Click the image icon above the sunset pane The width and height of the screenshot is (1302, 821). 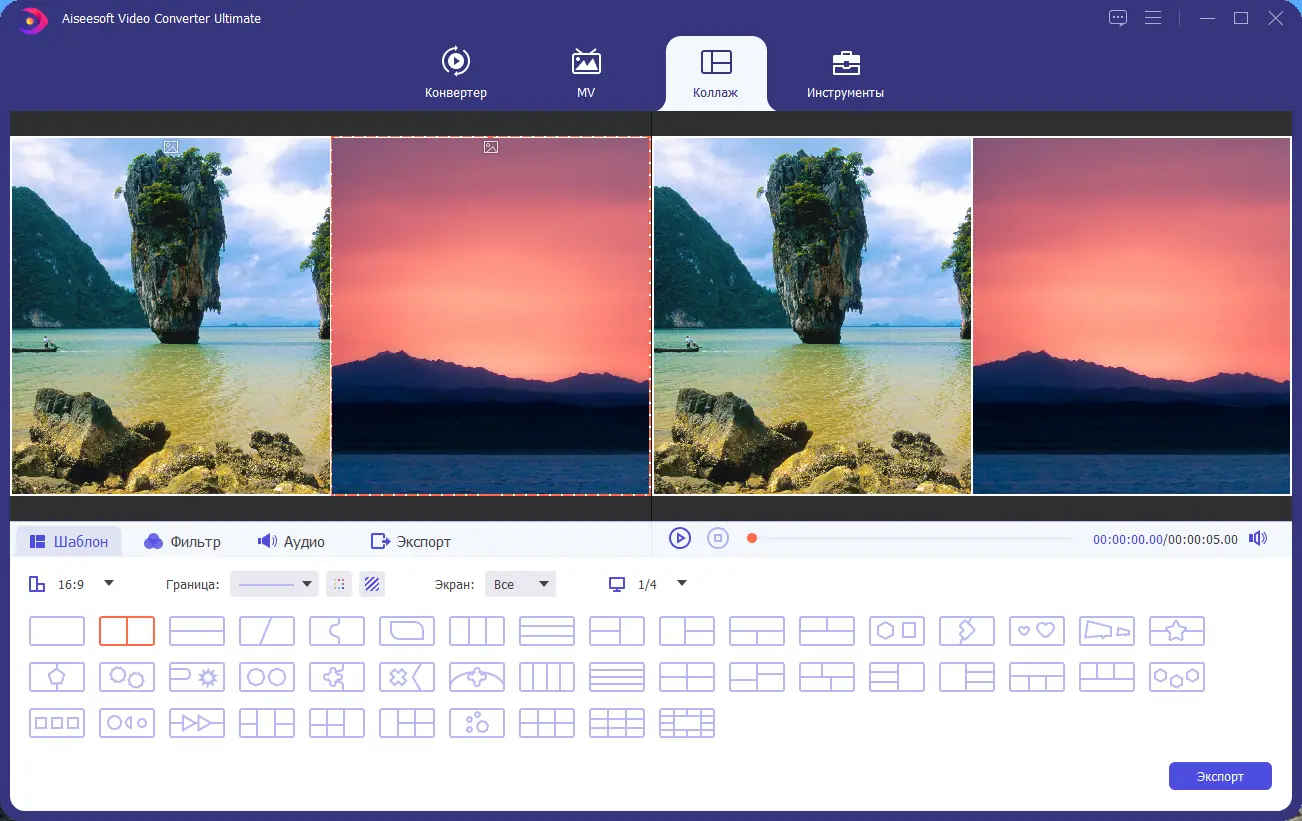(x=490, y=147)
